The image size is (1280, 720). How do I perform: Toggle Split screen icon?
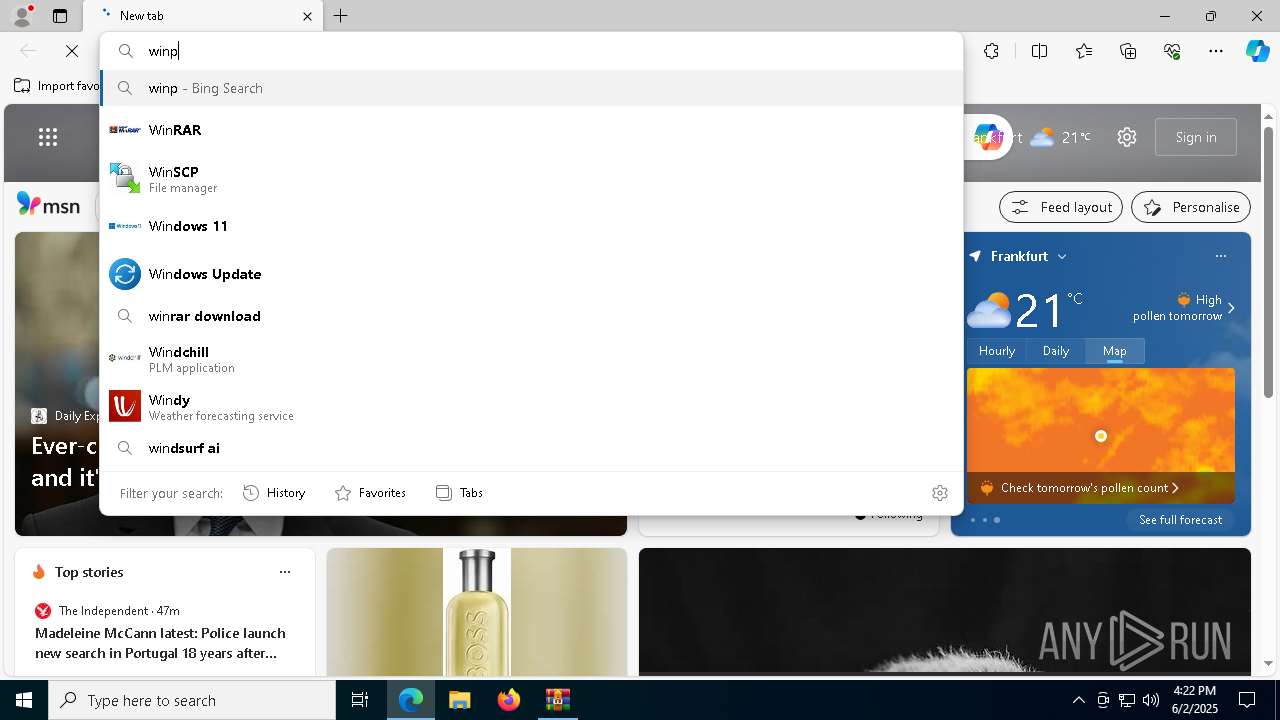pyautogui.click(x=1039, y=51)
